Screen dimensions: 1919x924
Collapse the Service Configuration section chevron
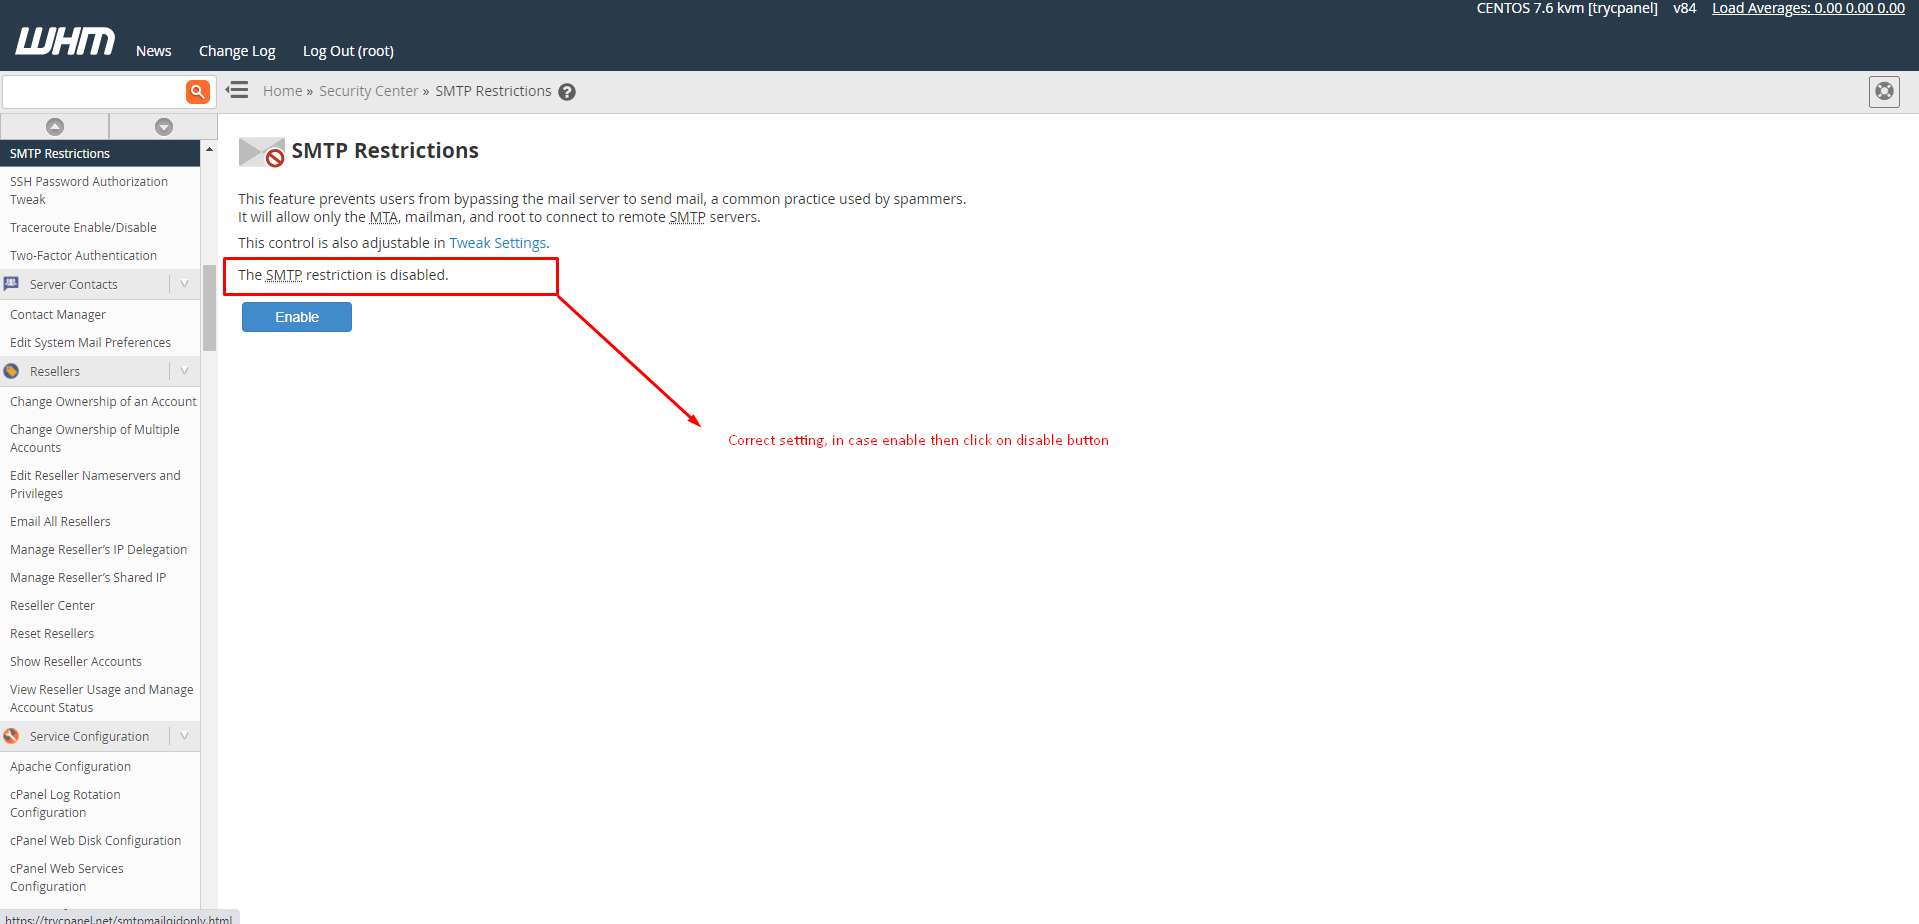184,736
